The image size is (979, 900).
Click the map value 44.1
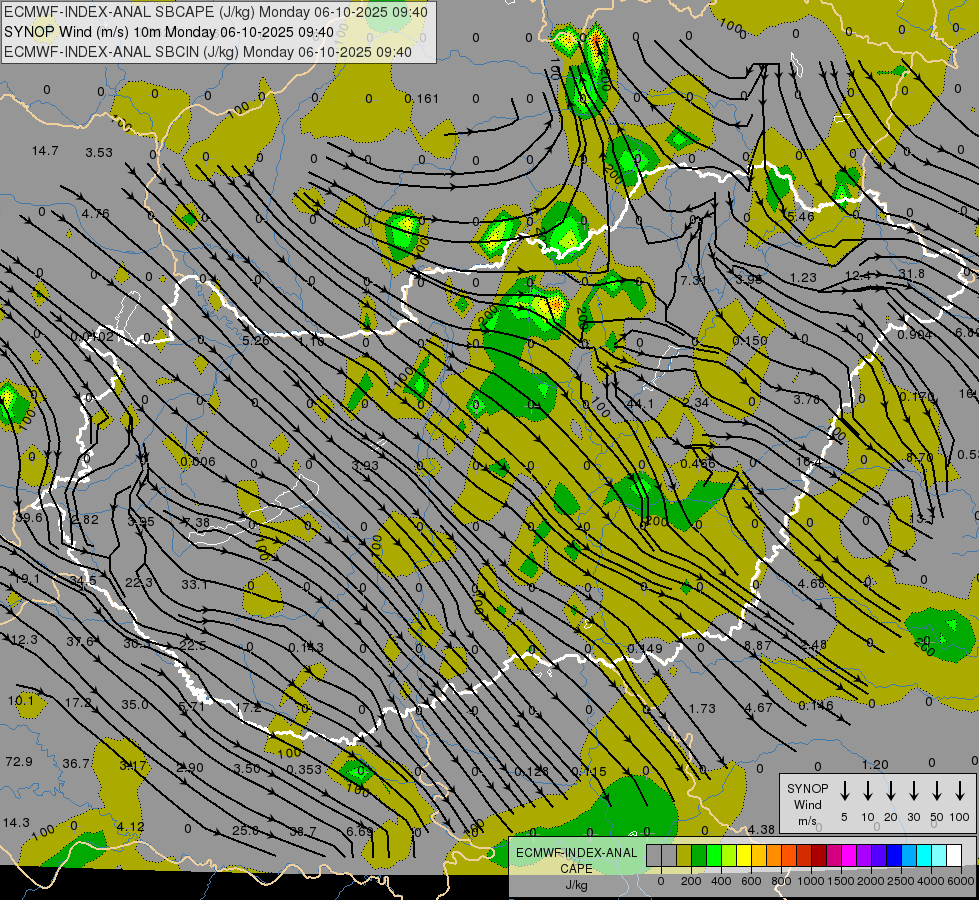(640, 403)
